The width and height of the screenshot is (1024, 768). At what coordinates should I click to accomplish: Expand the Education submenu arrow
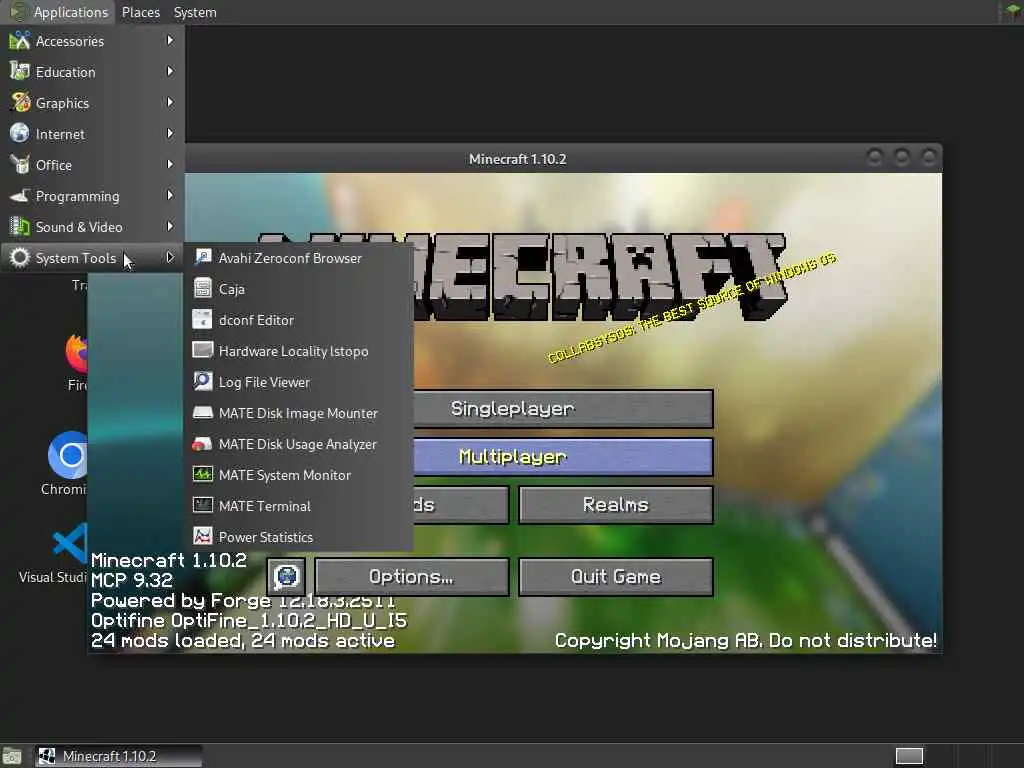pos(170,71)
